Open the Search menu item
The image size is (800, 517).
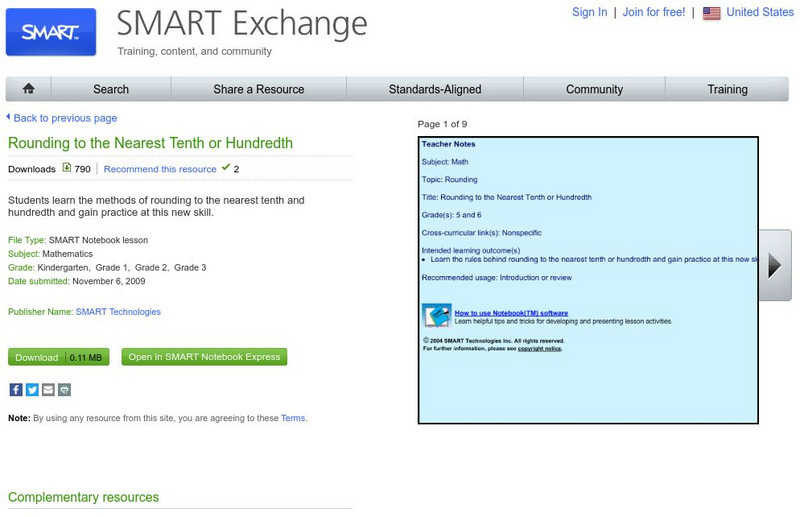click(111, 89)
